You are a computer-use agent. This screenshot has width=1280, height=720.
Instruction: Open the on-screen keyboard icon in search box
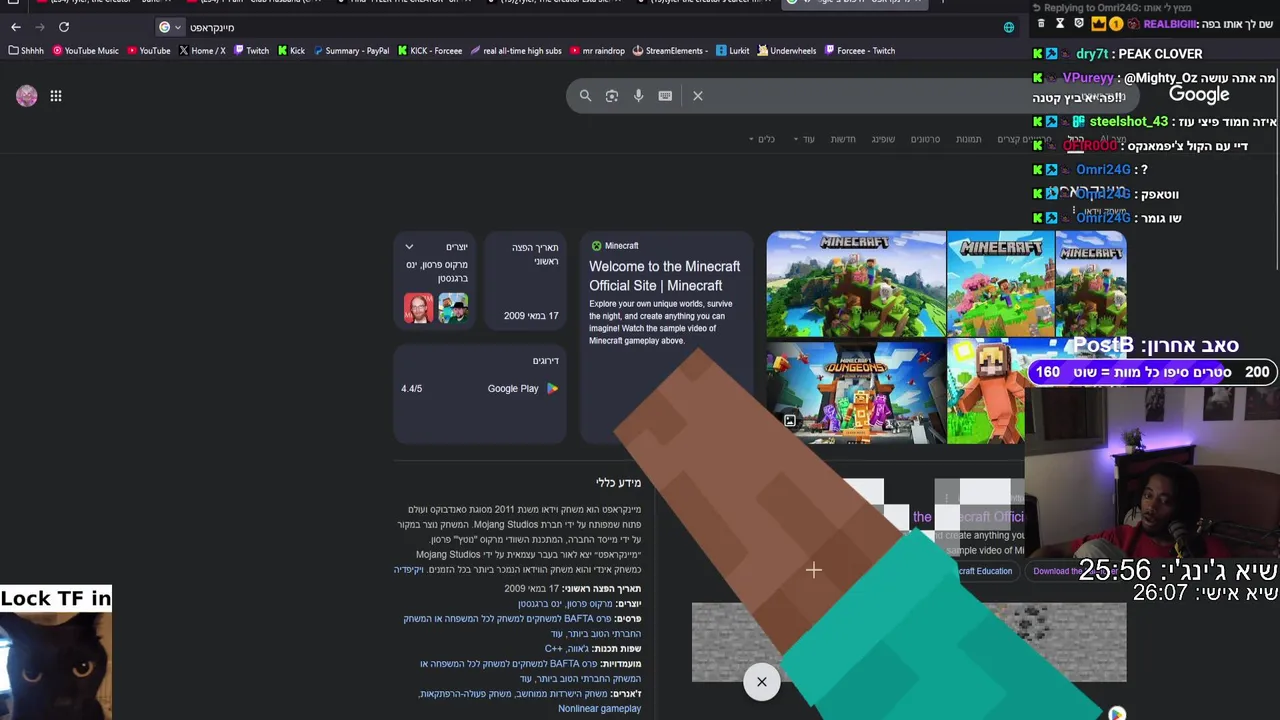tap(665, 96)
